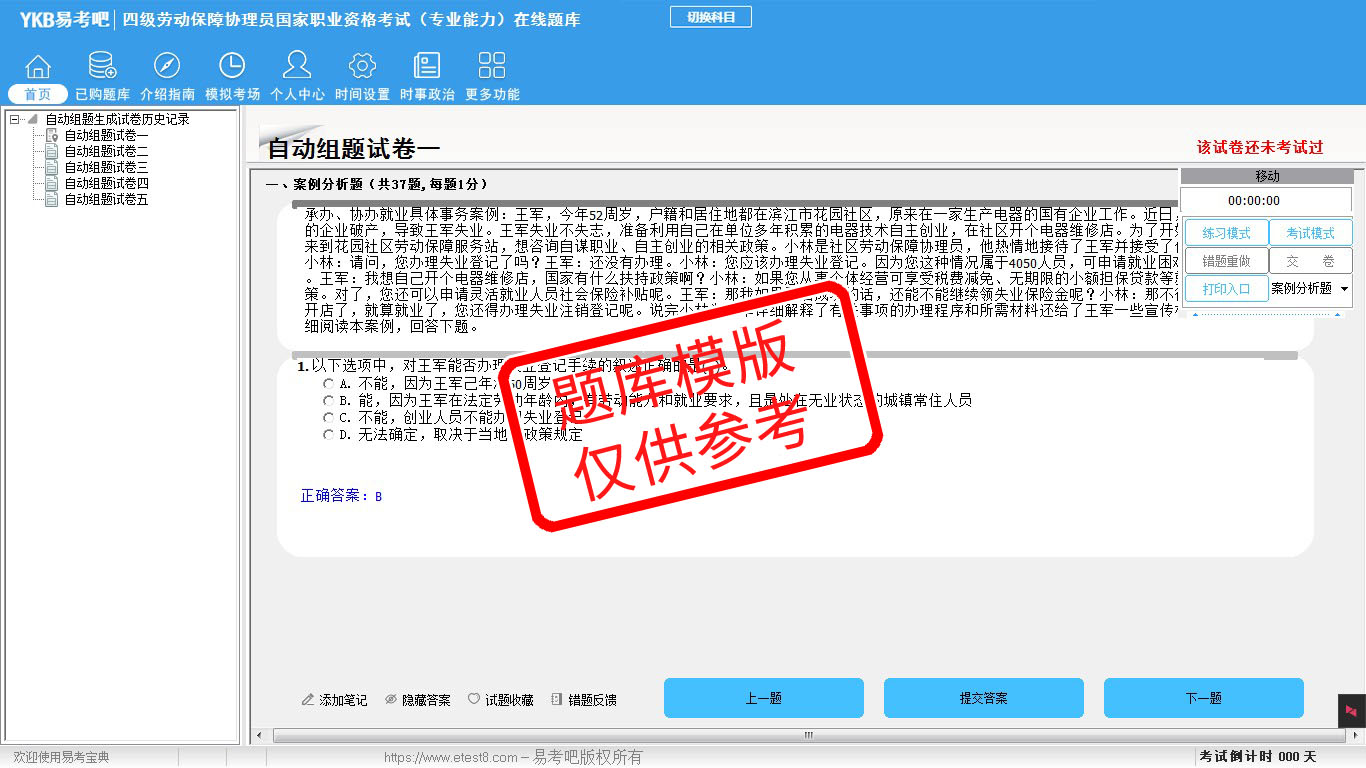
Task: Open the 介绍指南 compass icon
Action: (167, 67)
